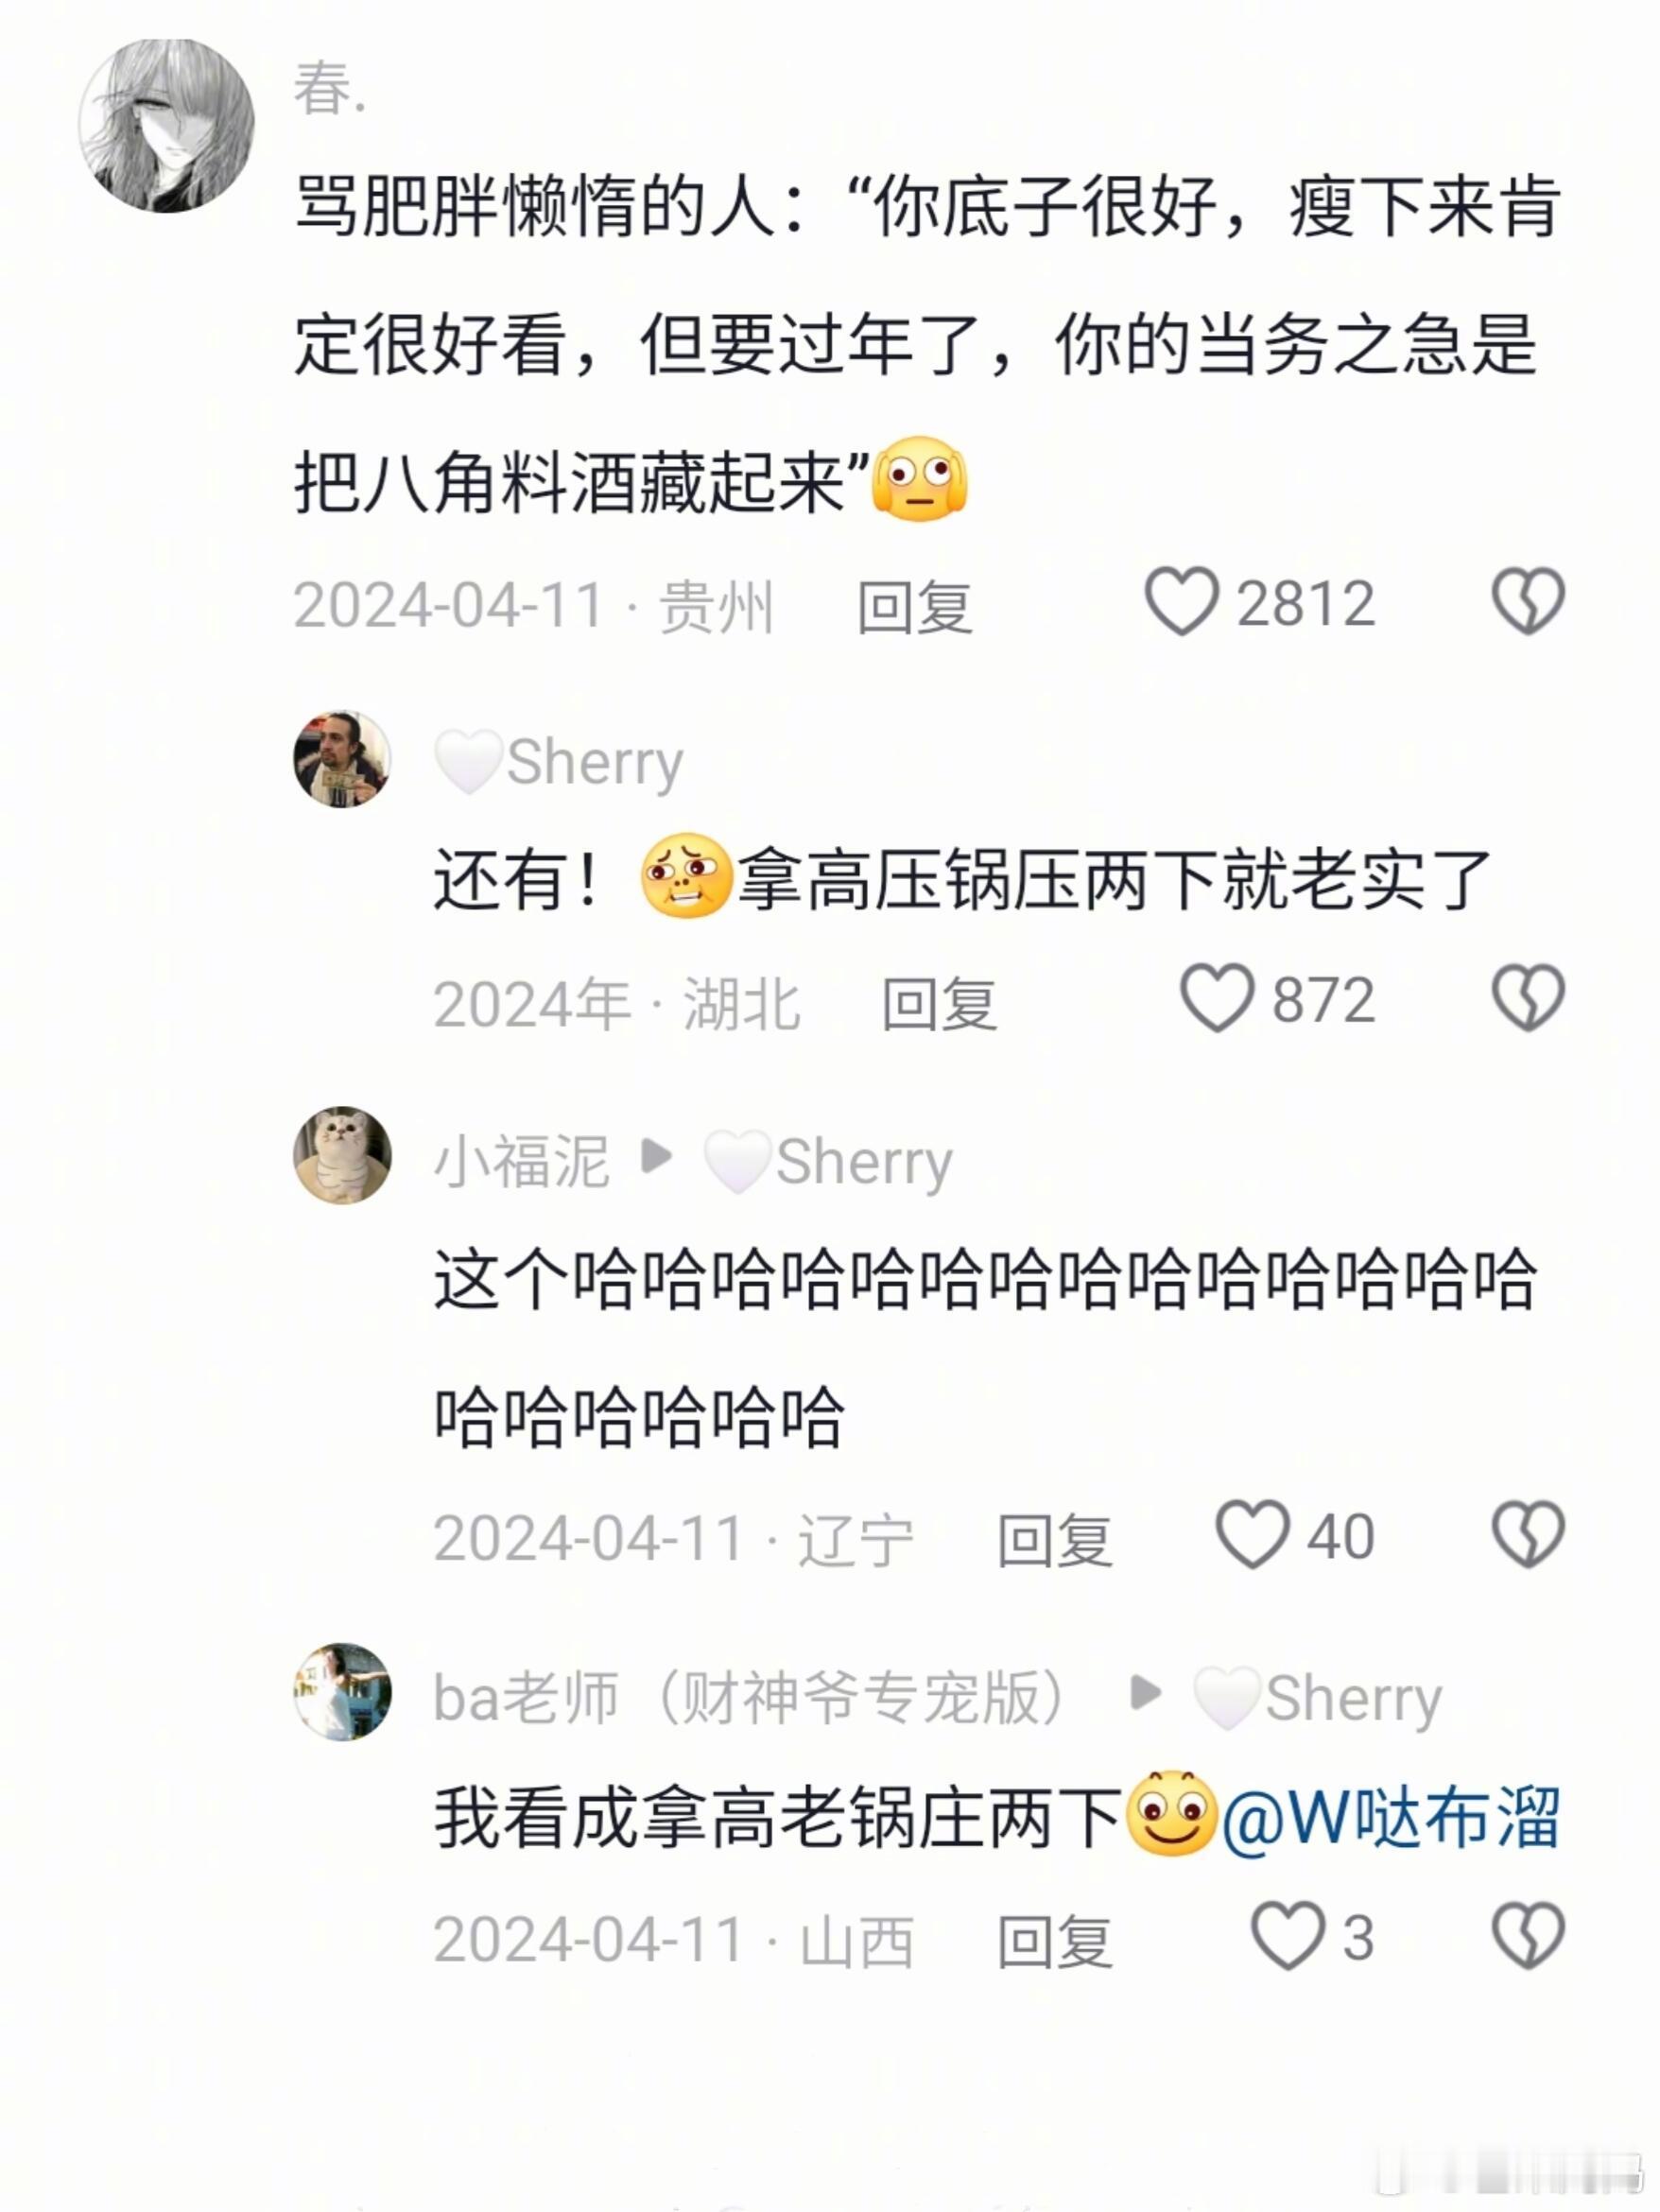Open 小福泥's cat avatar

(342, 1156)
